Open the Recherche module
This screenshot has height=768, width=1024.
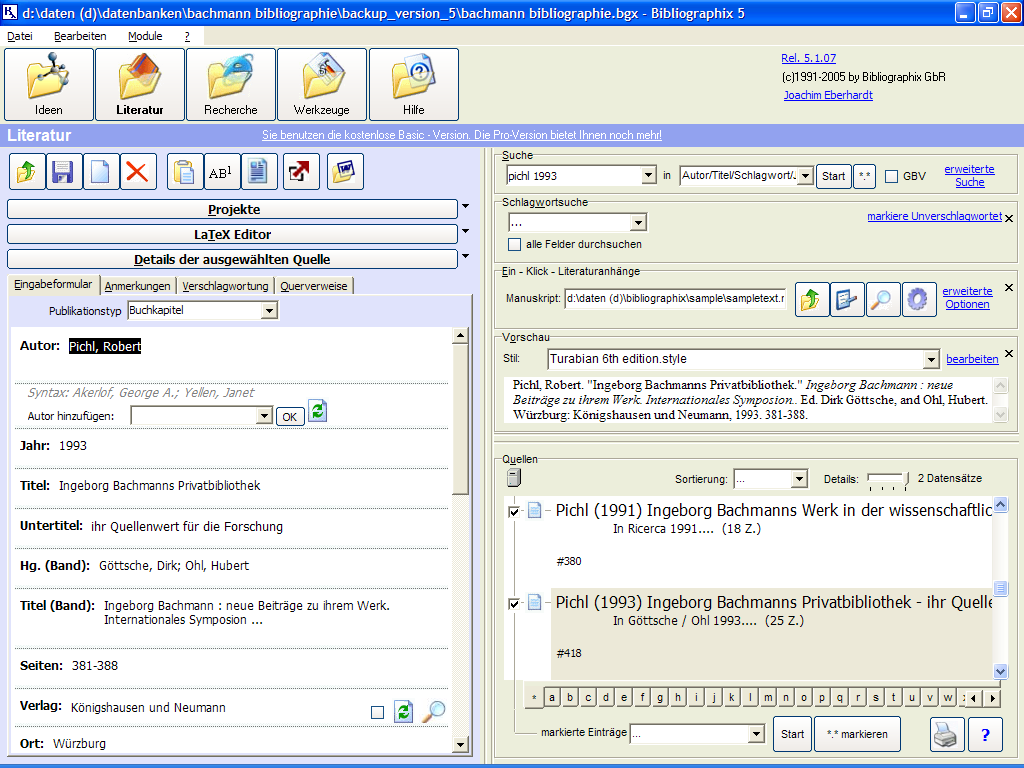(x=230, y=85)
